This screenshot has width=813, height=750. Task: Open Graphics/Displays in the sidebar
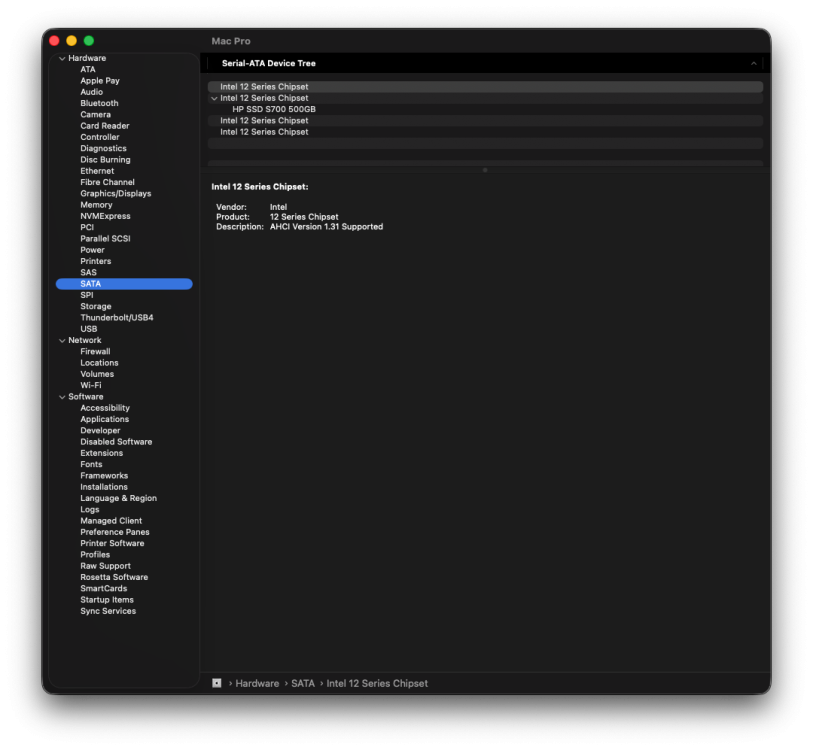116,193
